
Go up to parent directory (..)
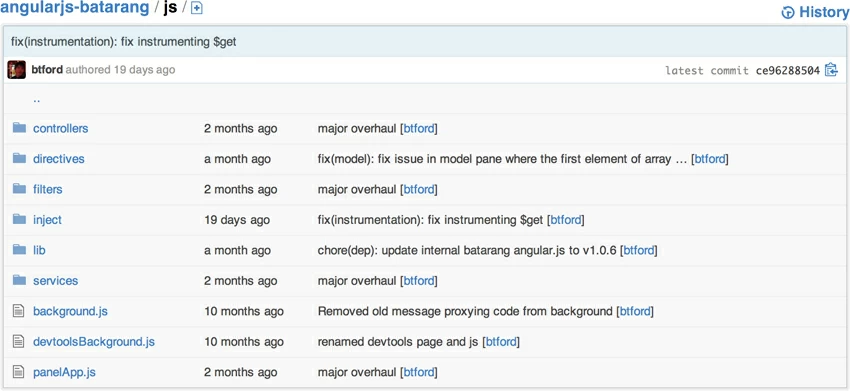coord(36,100)
